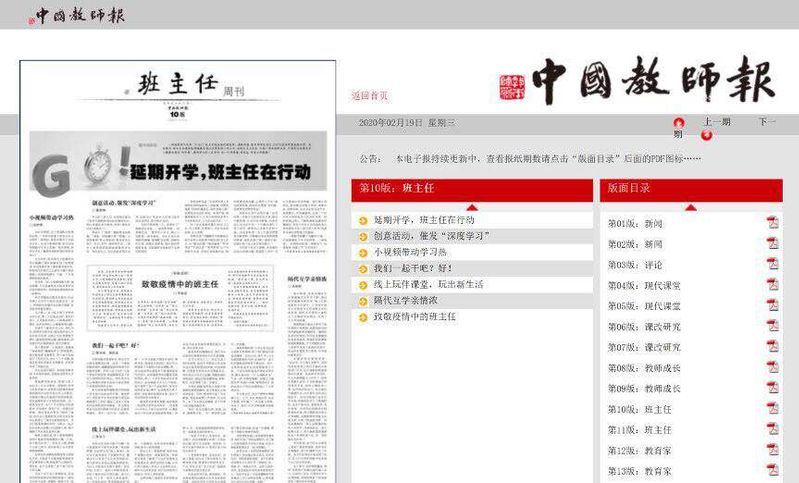Image resolution: width=799 pixels, height=483 pixels.
Task: Open article 线上玩伴课堂,玩出新生活
Action: coord(428,284)
